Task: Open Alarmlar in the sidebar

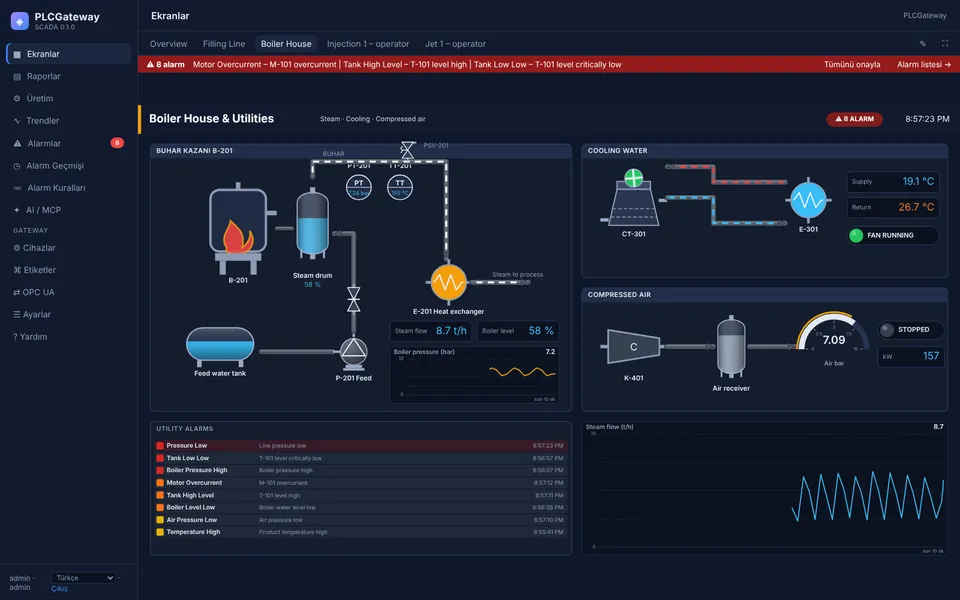Action: click(69, 143)
